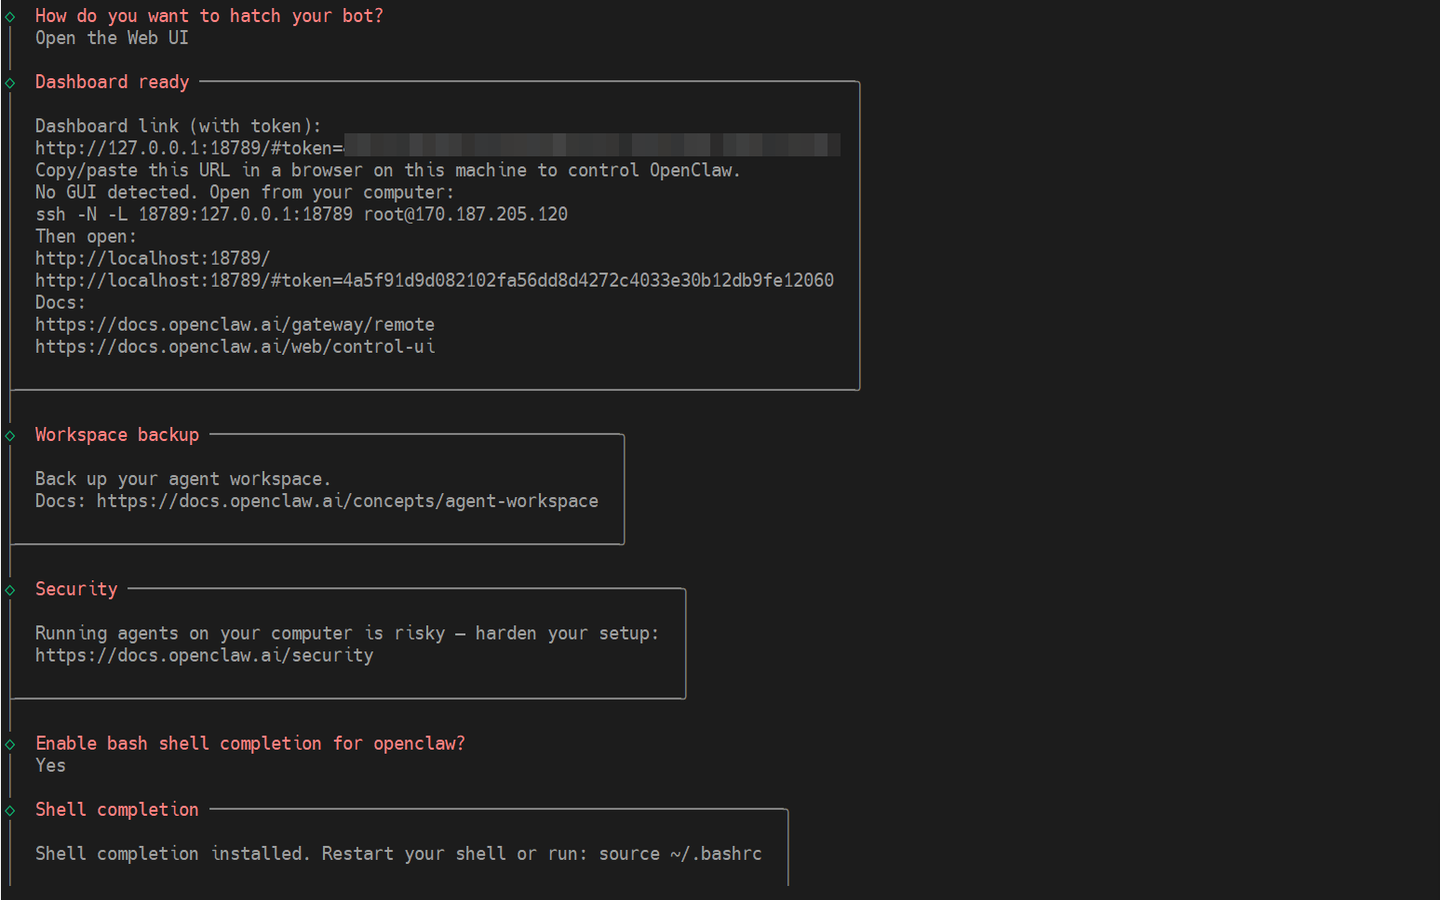Click the diamond marker beside Workspace backup
The height and width of the screenshot is (900, 1440).
[x=10, y=436]
